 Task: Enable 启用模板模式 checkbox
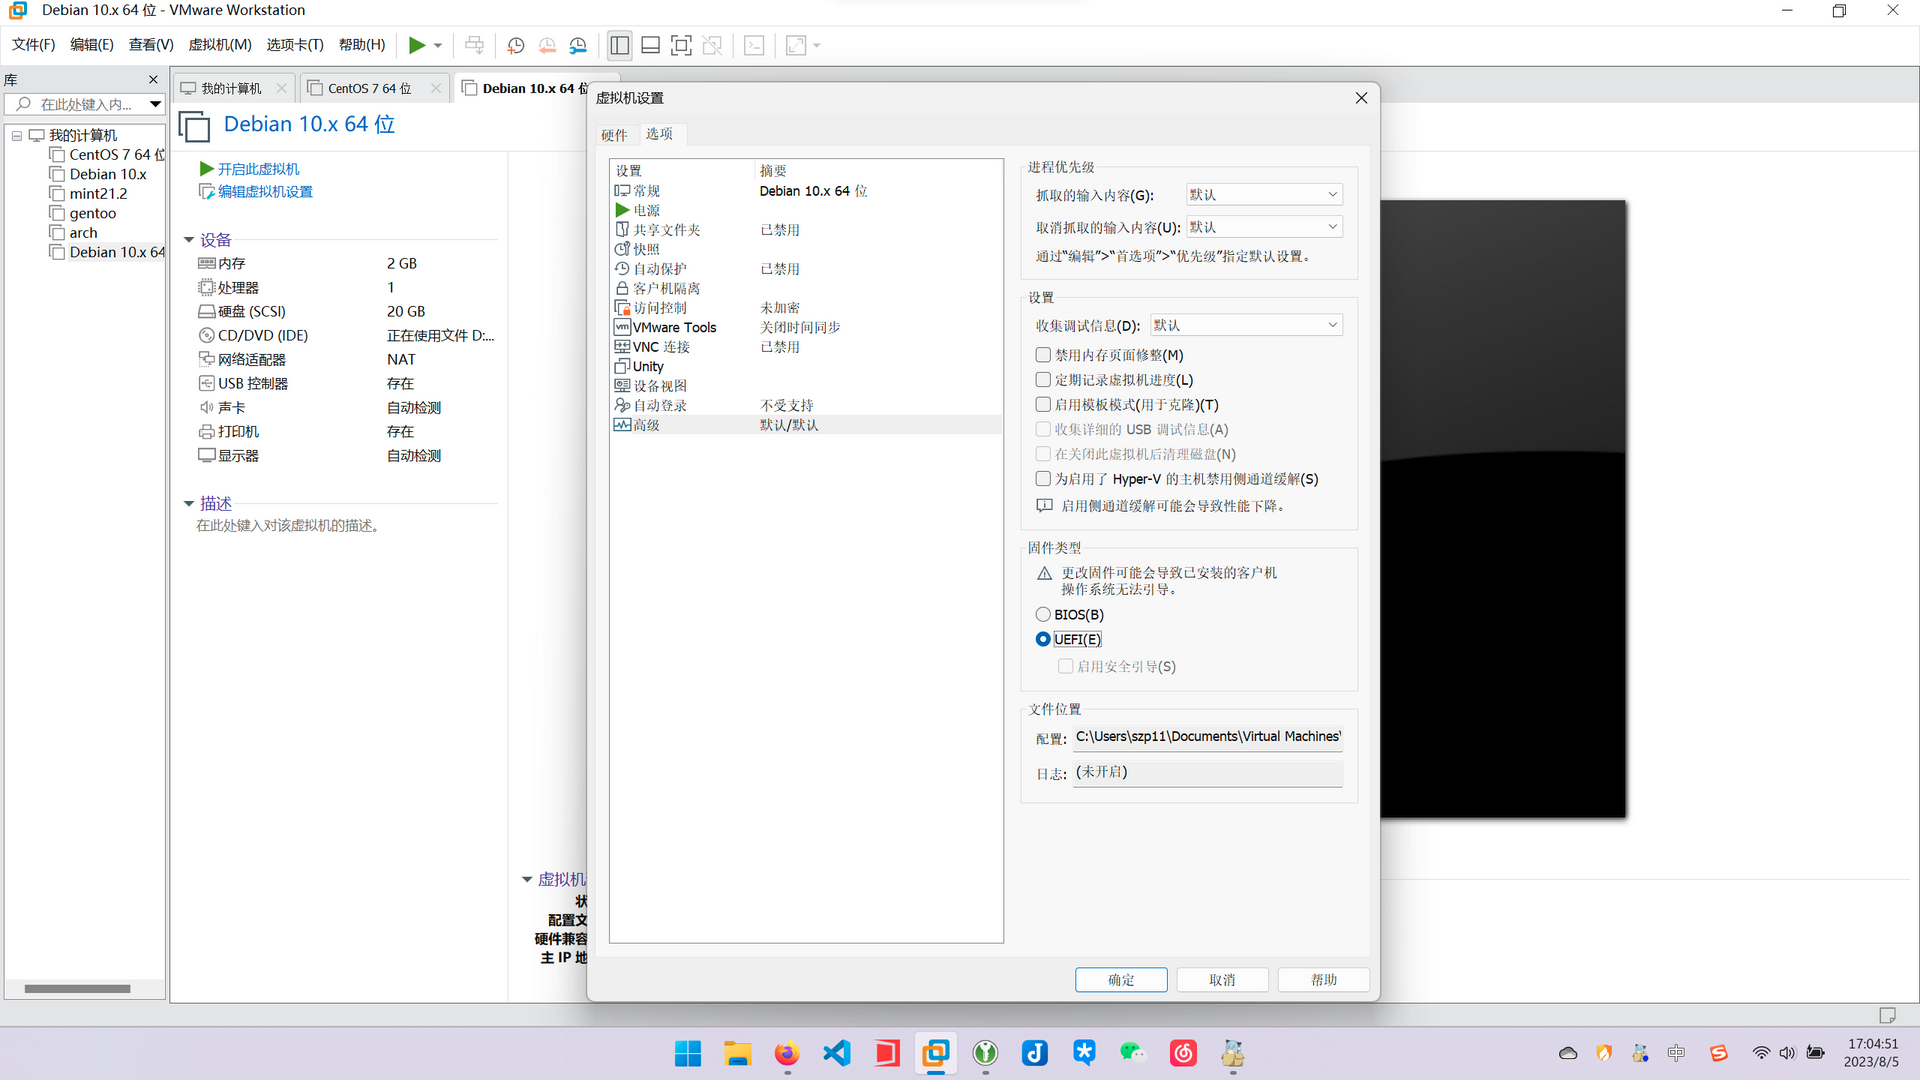click(x=1043, y=404)
